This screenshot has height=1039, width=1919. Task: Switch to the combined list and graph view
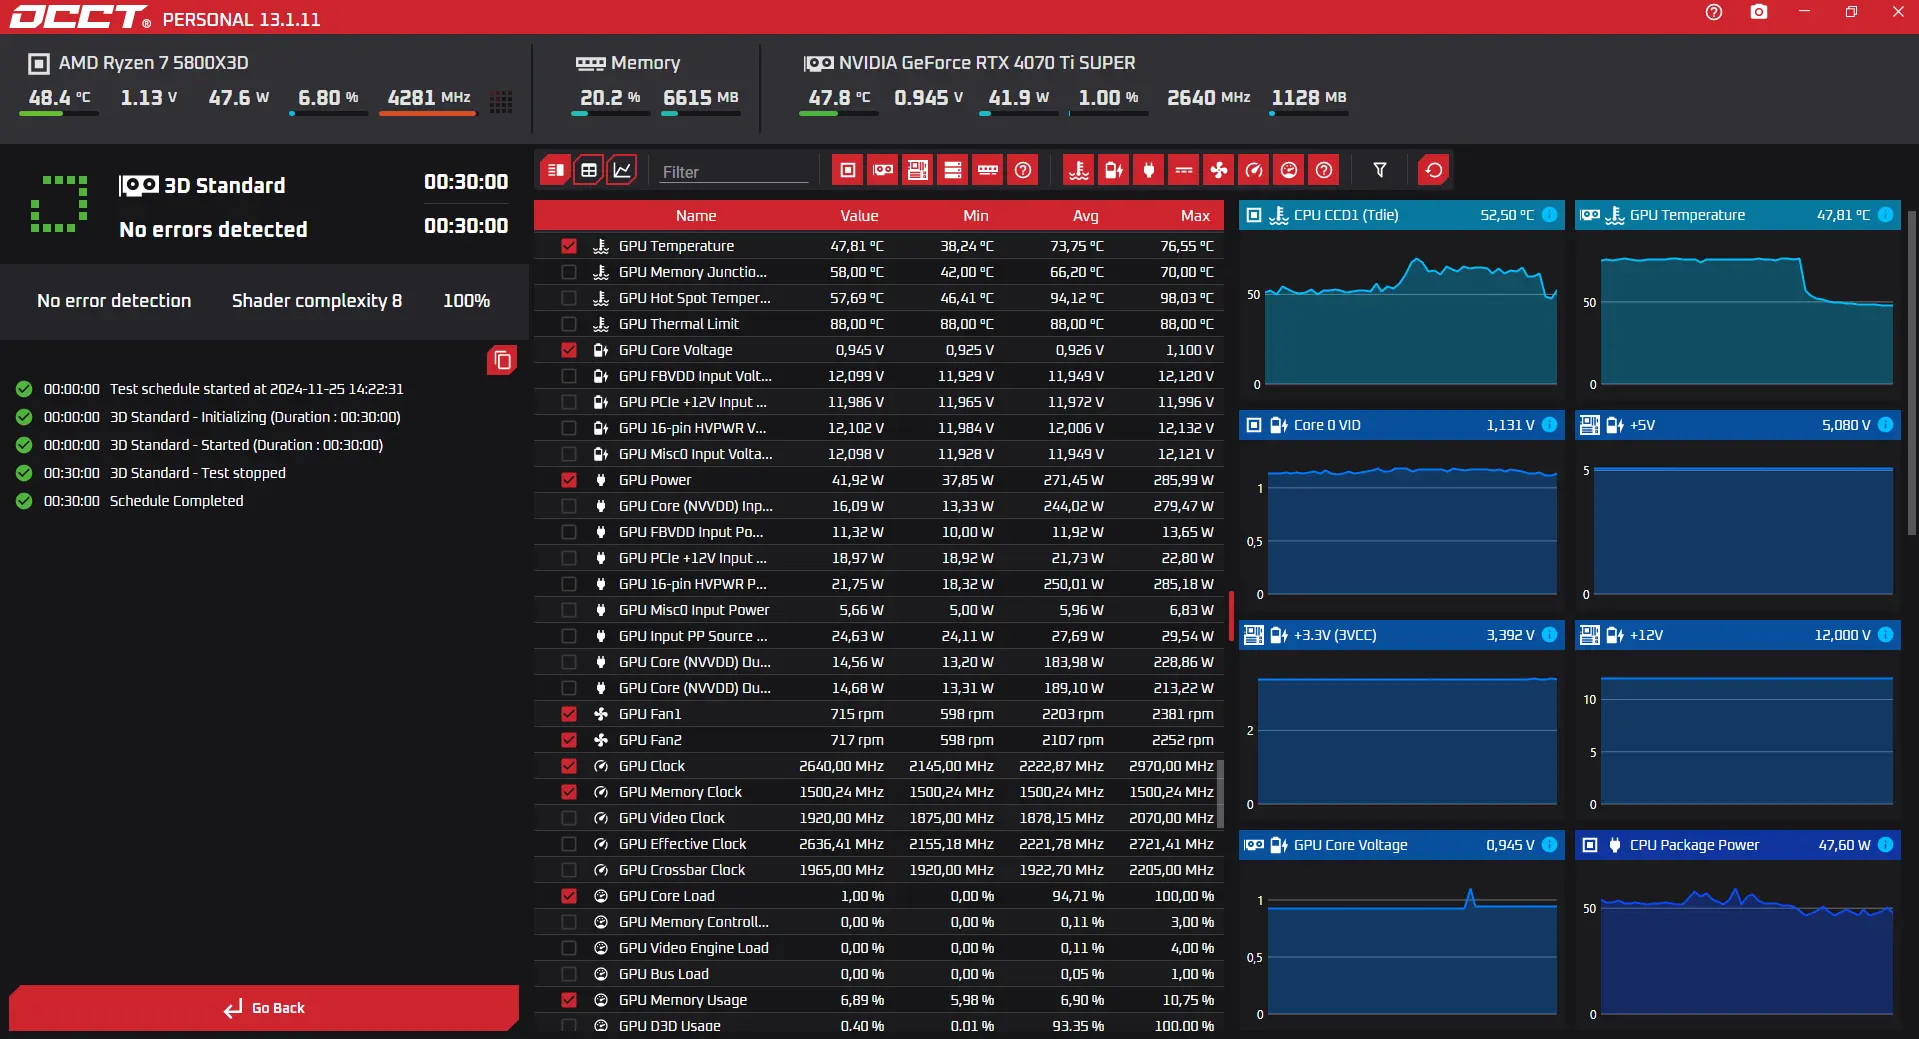tap(556, 170)
